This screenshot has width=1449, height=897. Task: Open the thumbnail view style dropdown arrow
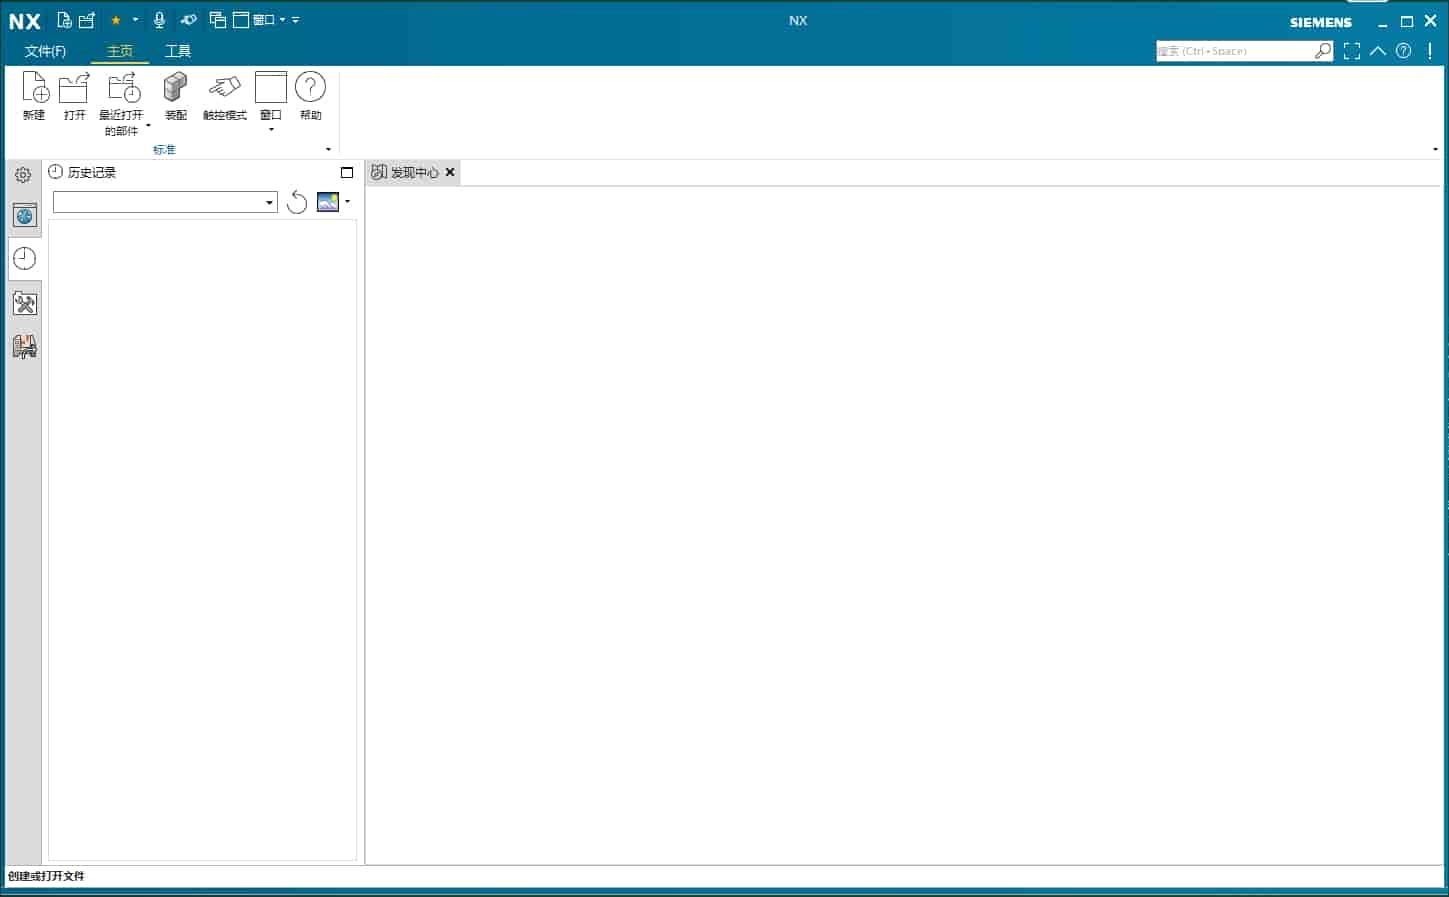(347, 202)
